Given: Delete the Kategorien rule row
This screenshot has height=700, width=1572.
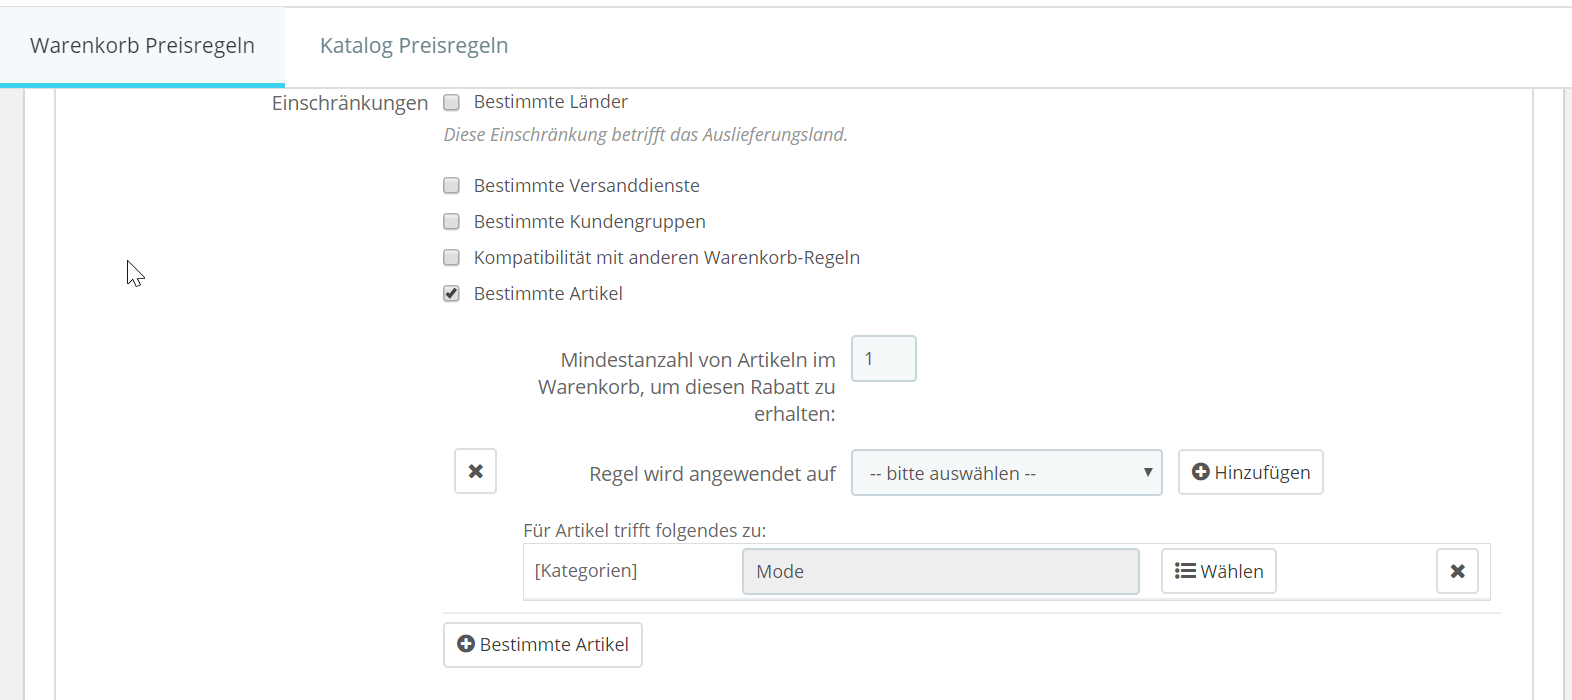Looking at the screenshot, I should [1457, 571].
